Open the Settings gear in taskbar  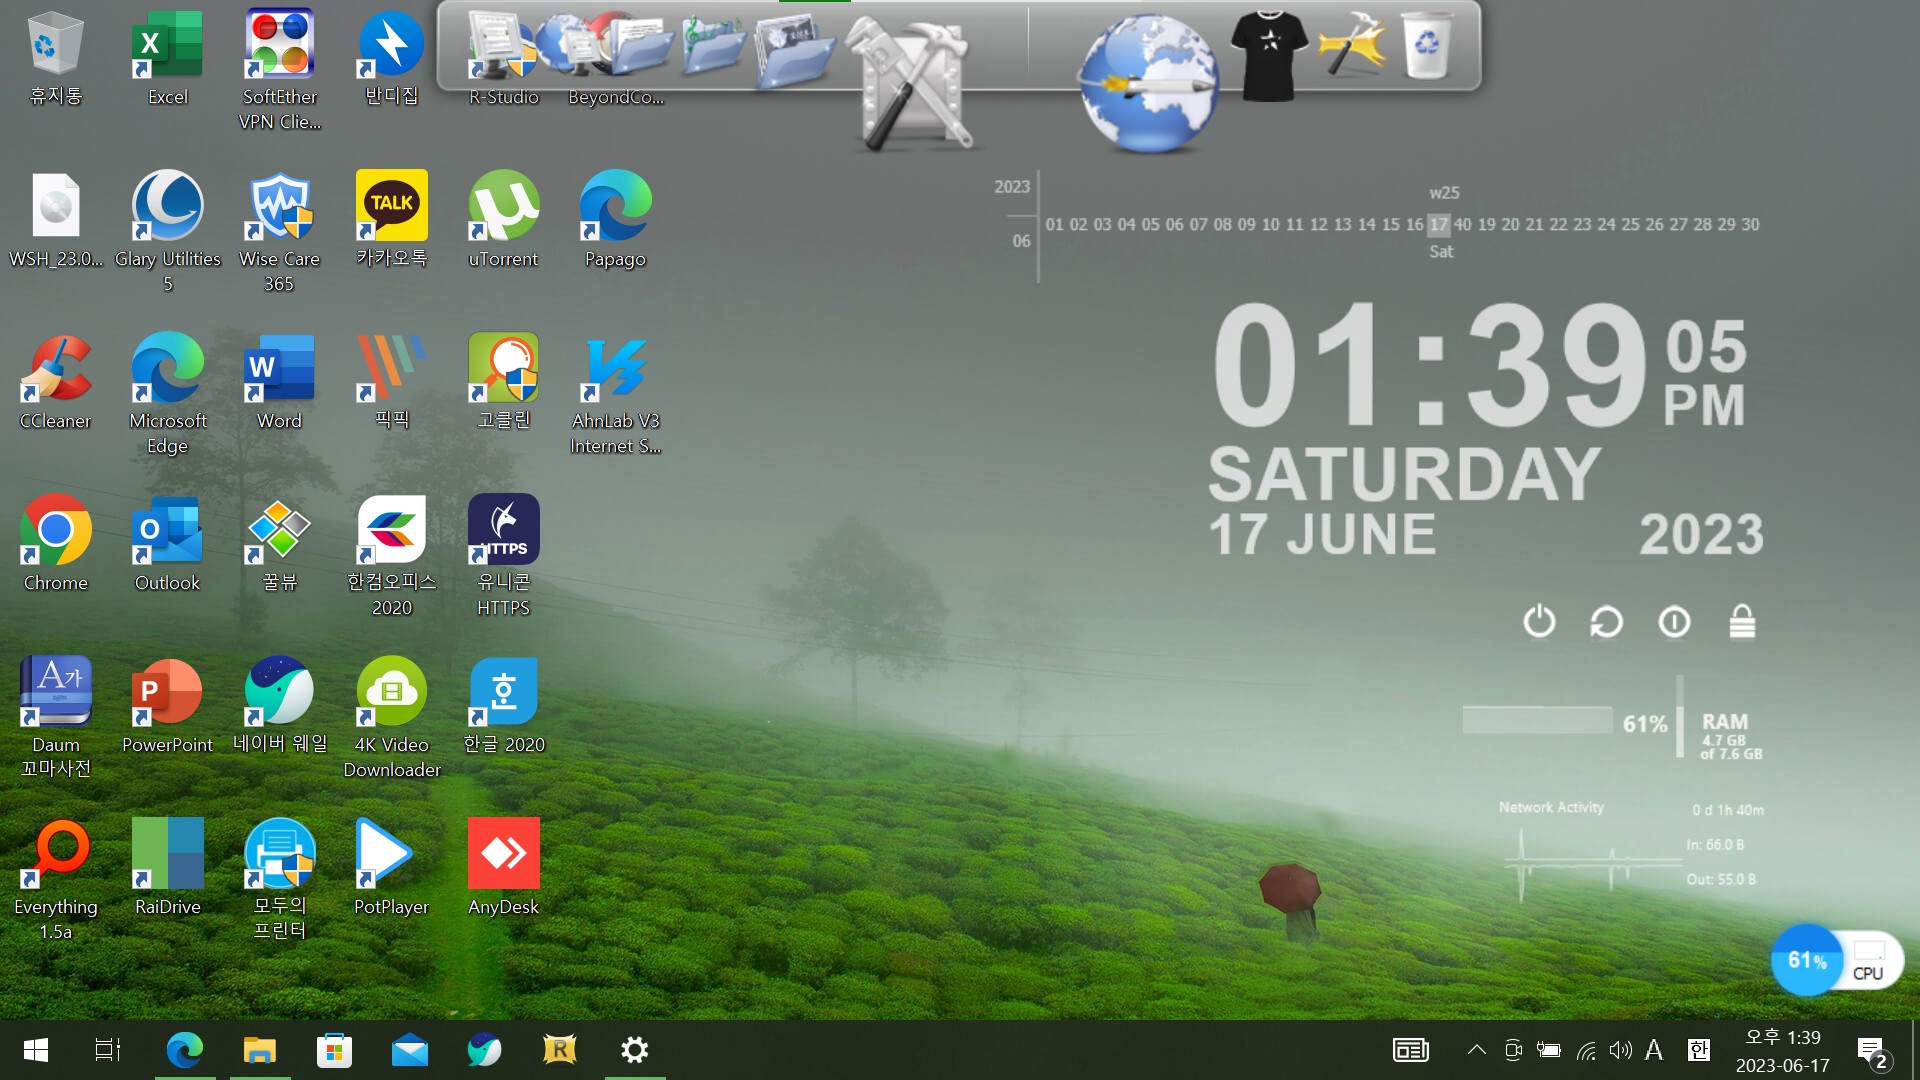pyautogui.click(x=635, y=1050)
